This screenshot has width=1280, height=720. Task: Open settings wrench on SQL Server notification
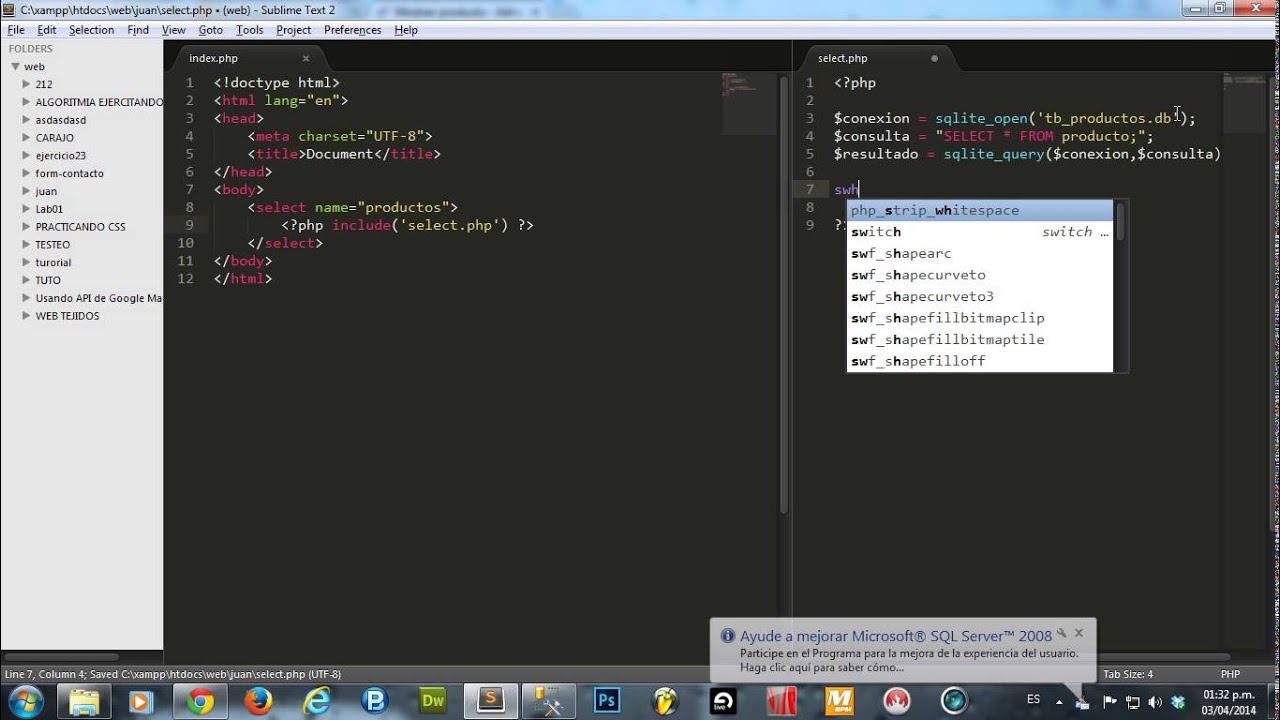click(1062, 633)
